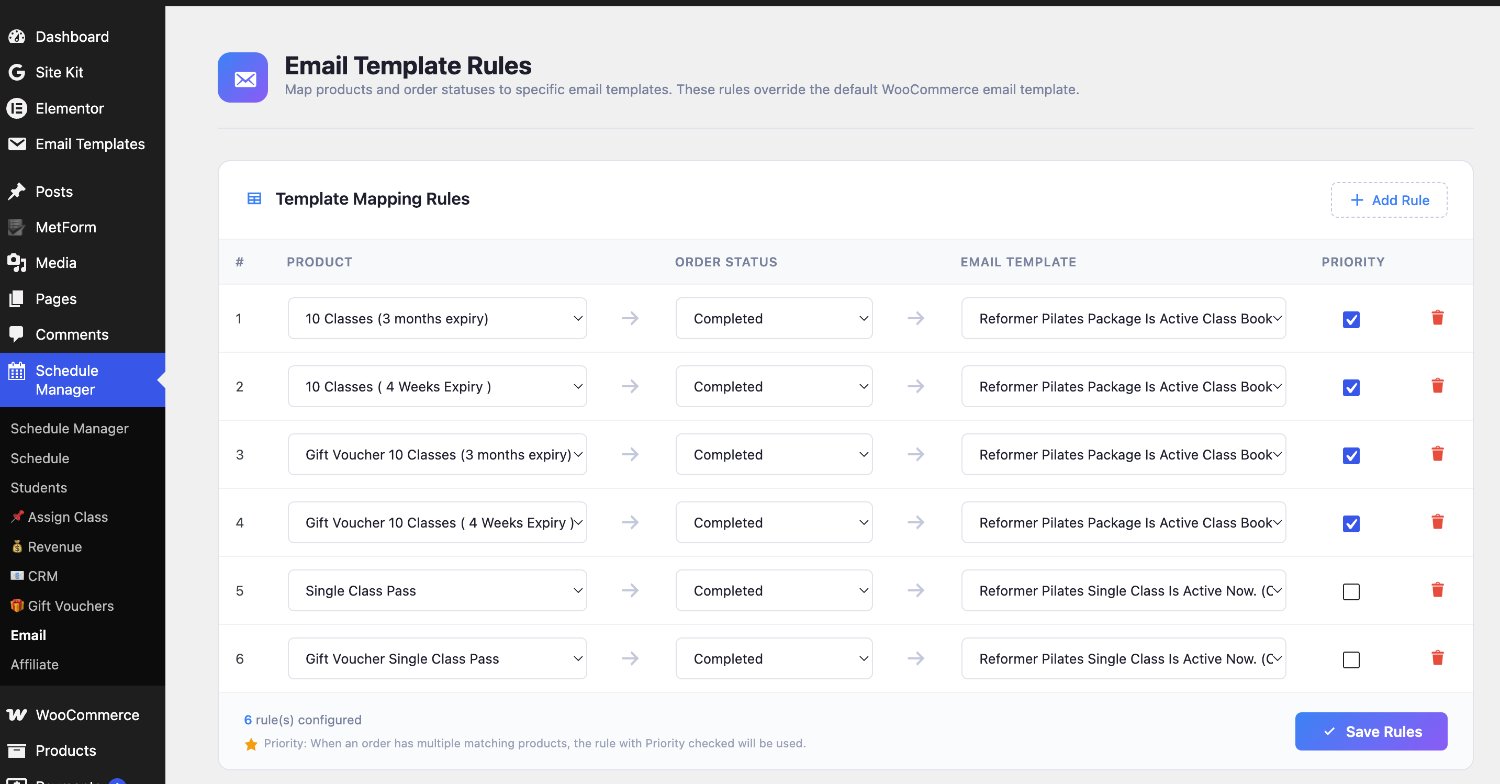1500x784 pixels.
Task: Uncheck priority for rule 2
Action: click(x=1351, y=388)
